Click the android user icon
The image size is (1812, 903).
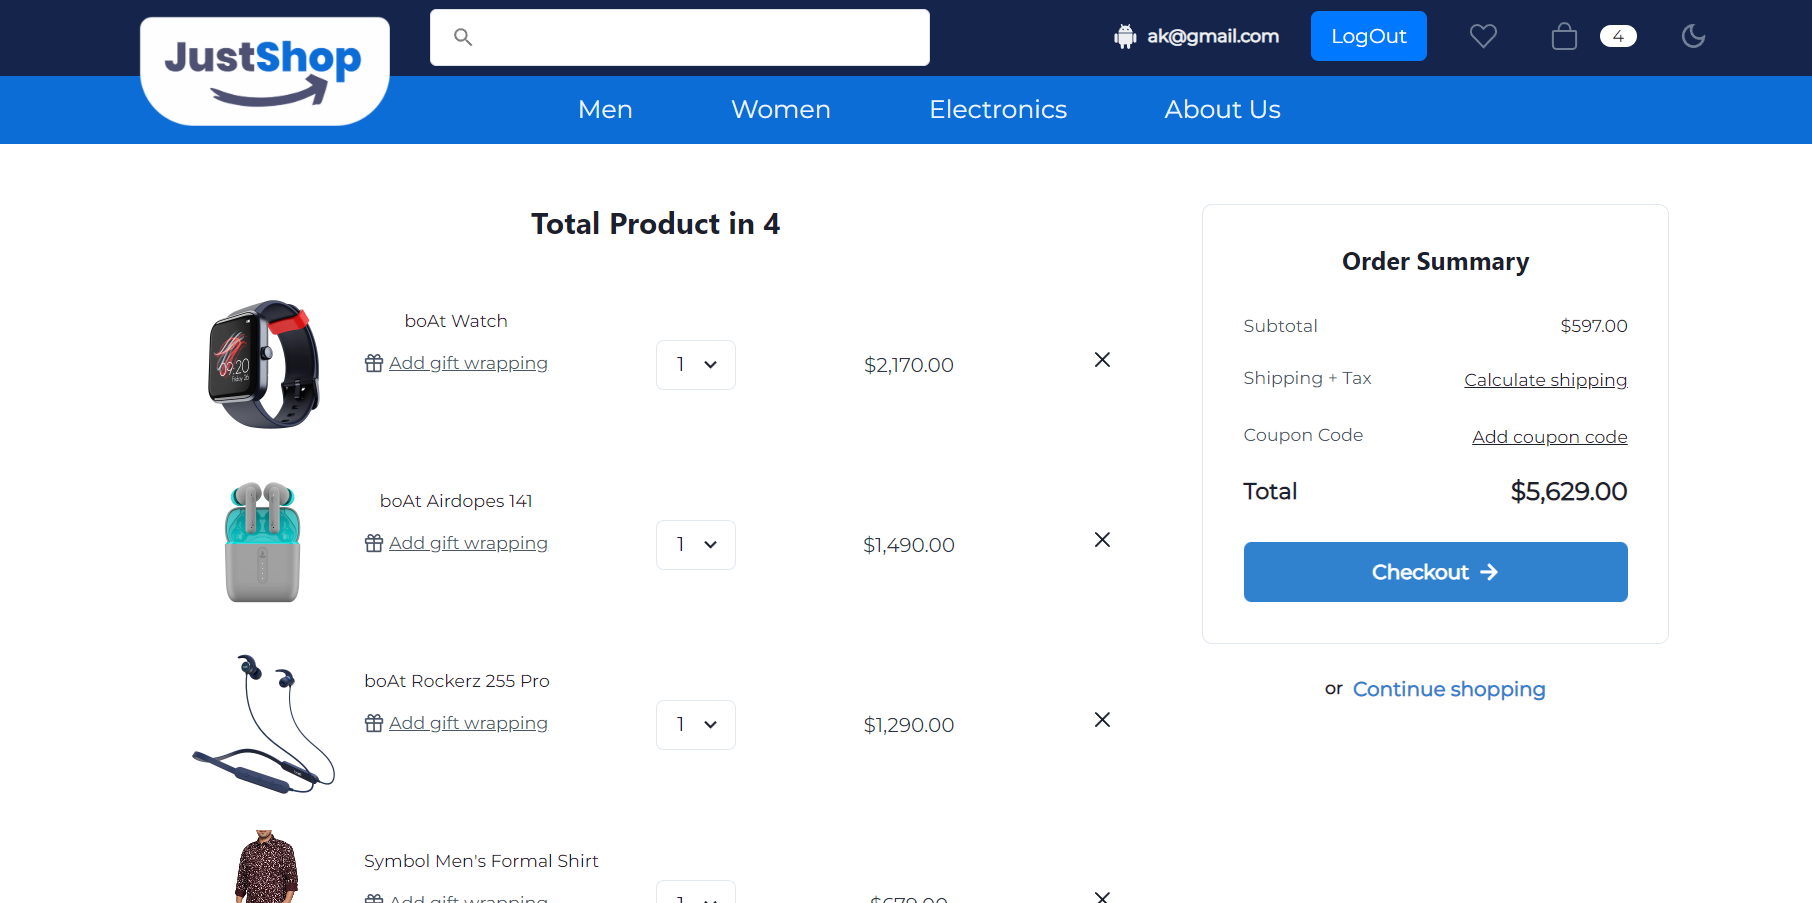click(1125, 37)
